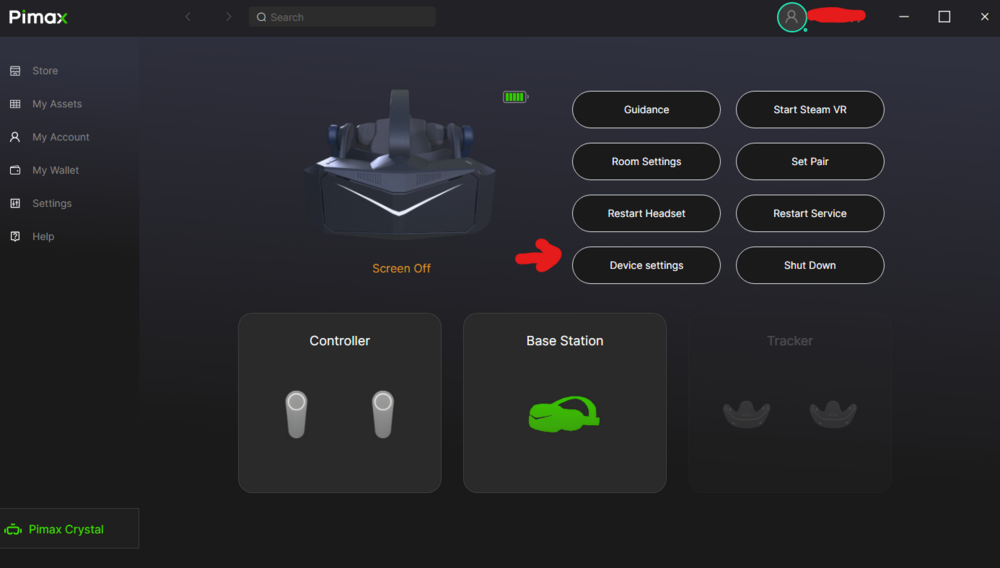
Task: Click the forward navigation arrow
Action: coord(228,17)
